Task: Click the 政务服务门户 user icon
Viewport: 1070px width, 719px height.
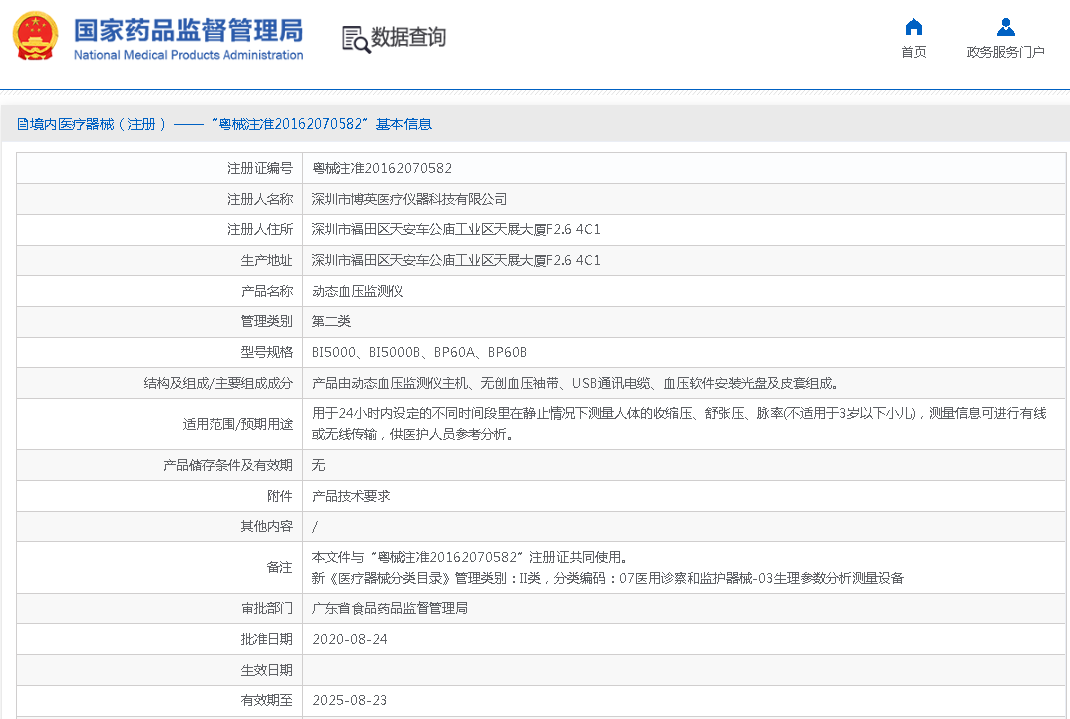Action: pyautogui.click(x=1005, y=27)
